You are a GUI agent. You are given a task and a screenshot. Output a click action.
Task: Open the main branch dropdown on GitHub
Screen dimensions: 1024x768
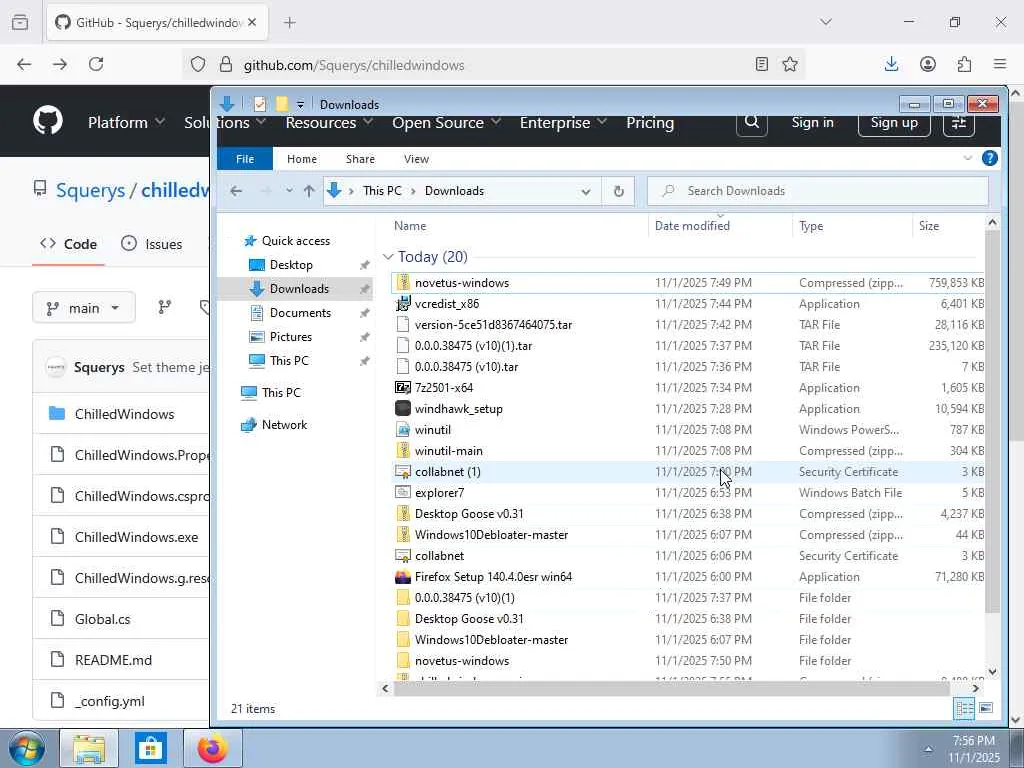84,308
